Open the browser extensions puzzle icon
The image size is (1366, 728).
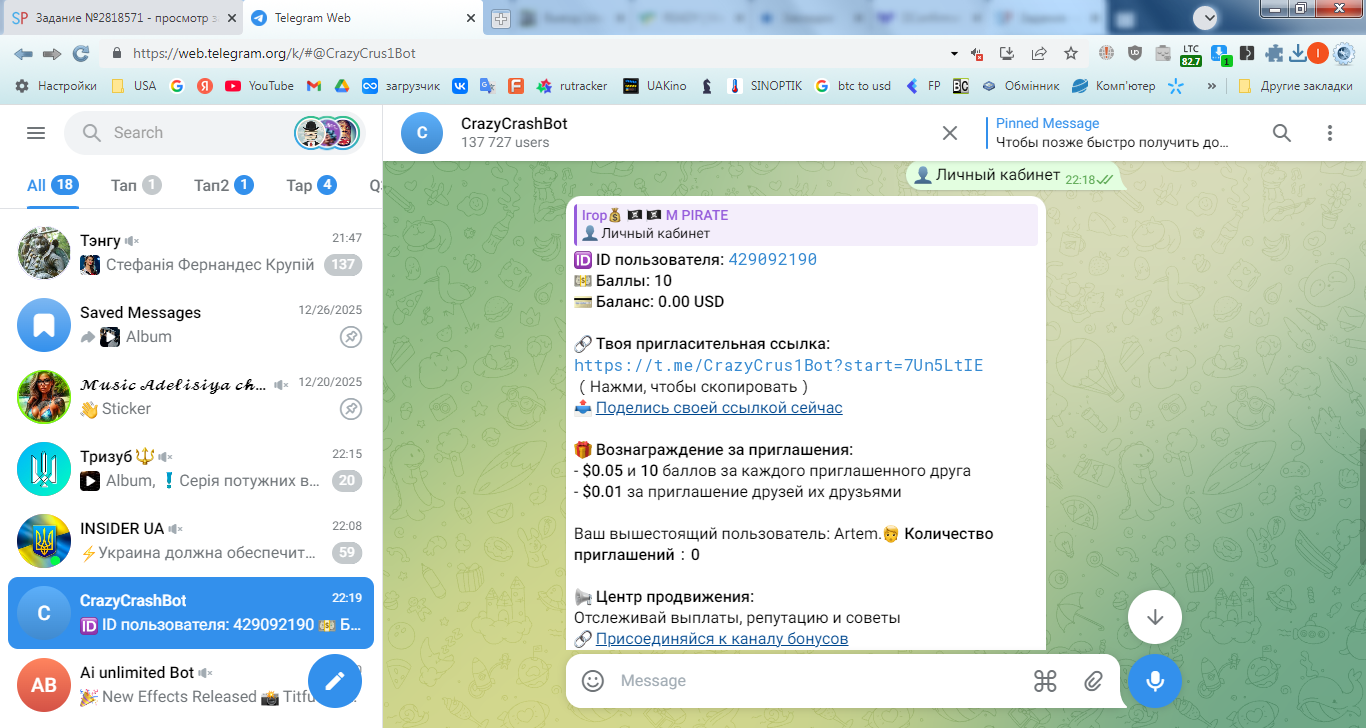(1274, 53)
